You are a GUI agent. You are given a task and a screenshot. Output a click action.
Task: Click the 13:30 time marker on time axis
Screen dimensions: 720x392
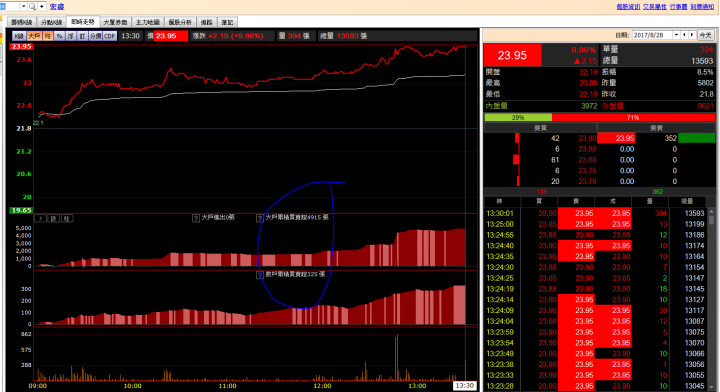[465, 386]
